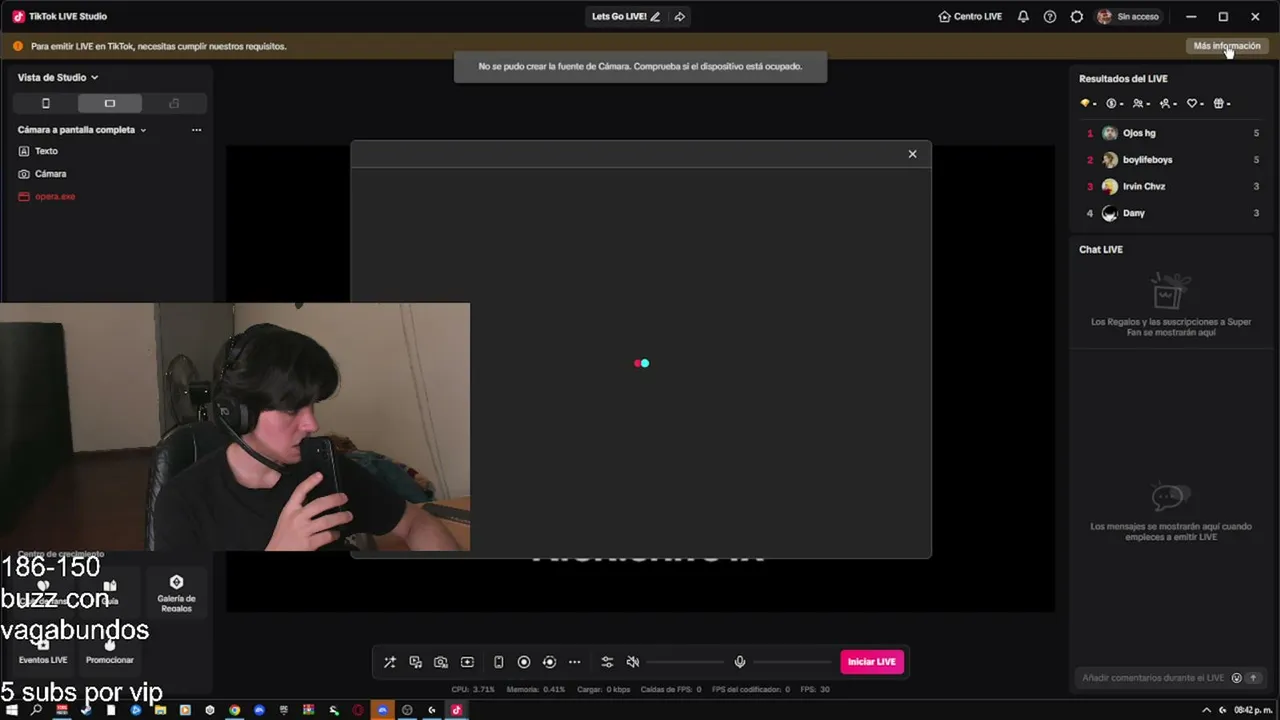Open scene options three-dot menu
Screen dimensions: 1280x720
point(196,130)
